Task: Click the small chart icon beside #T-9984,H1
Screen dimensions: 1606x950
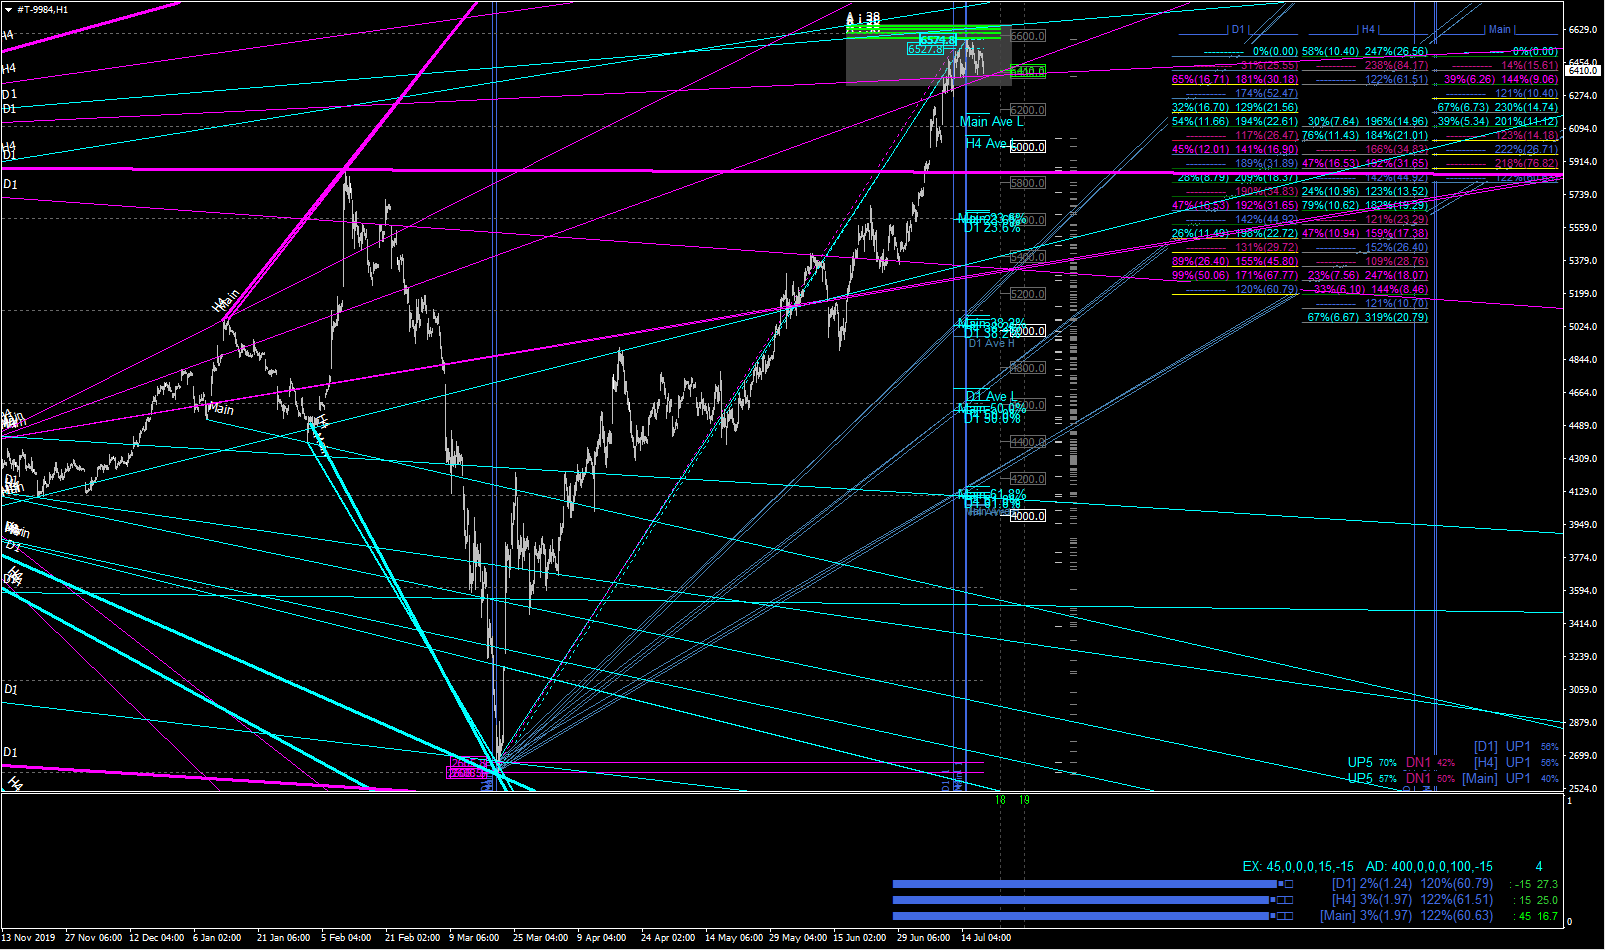Action: (x=8, y=9)
